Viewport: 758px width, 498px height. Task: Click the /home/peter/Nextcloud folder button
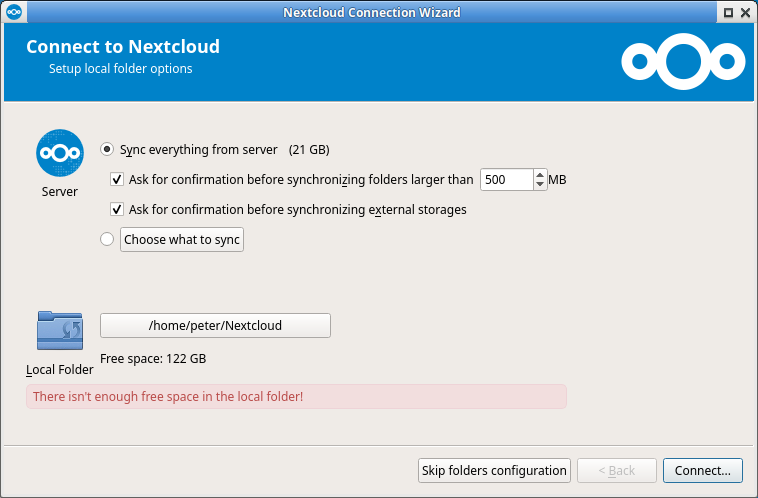tap(215, 325)
